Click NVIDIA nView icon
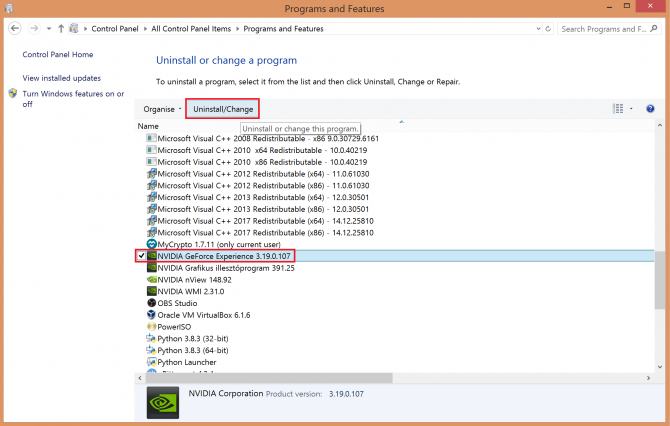670x426 pixels. (151, 279)
